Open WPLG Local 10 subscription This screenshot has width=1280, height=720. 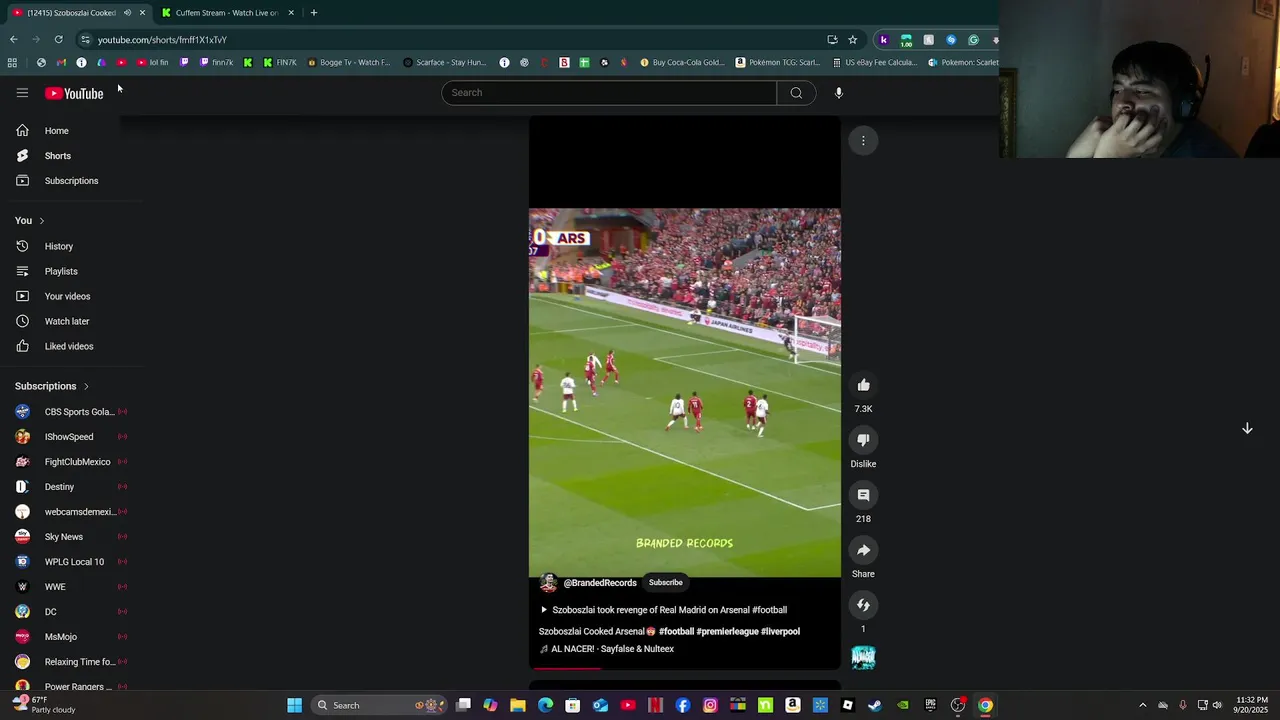pyautogui.click(x=70, y=562)
